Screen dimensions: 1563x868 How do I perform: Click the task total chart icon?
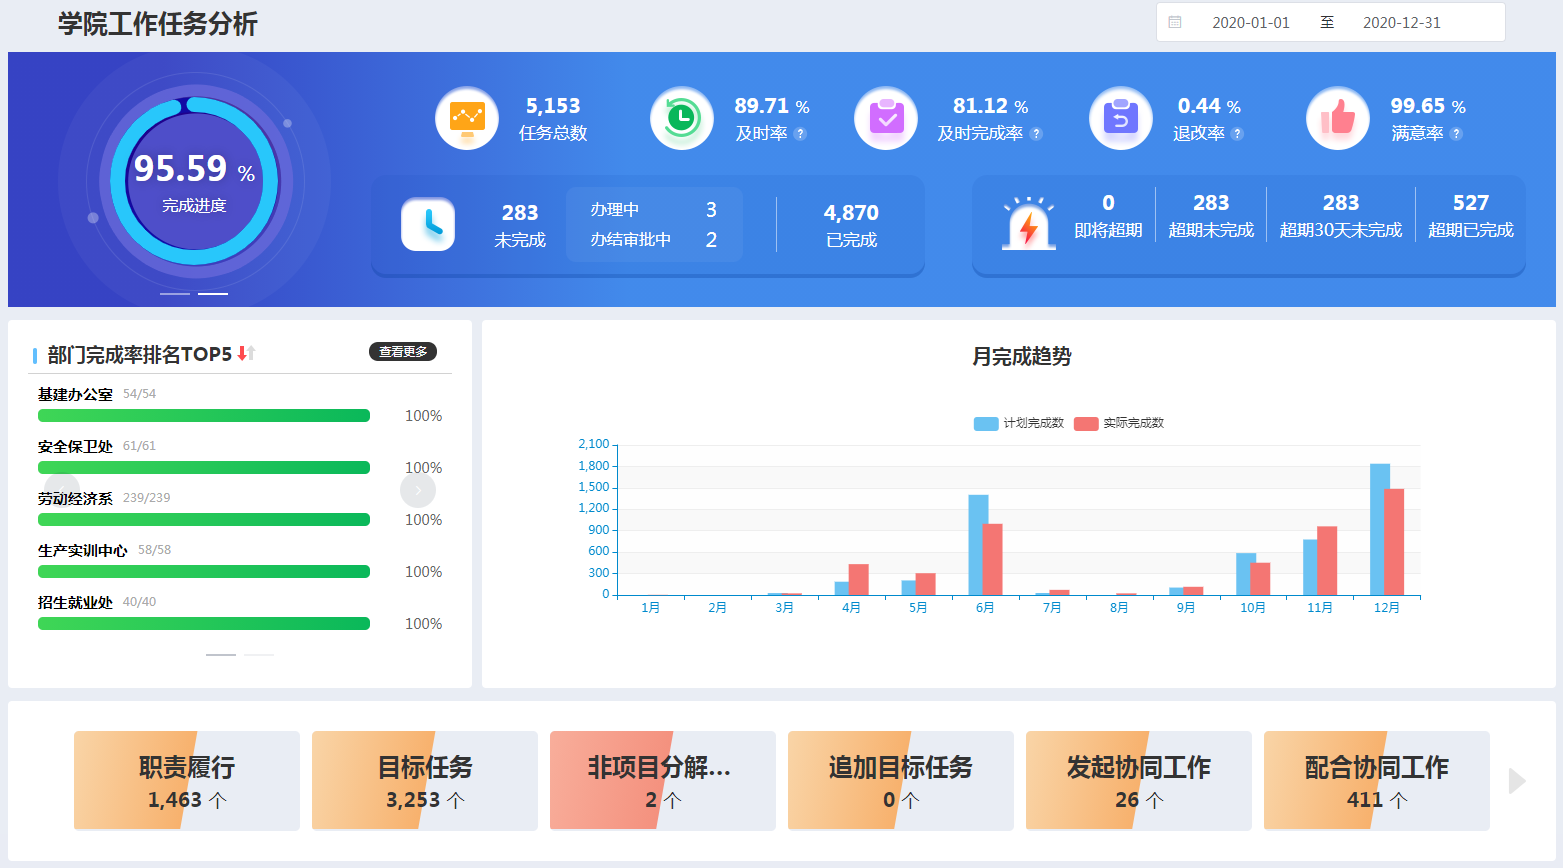(x=467, y=119)
